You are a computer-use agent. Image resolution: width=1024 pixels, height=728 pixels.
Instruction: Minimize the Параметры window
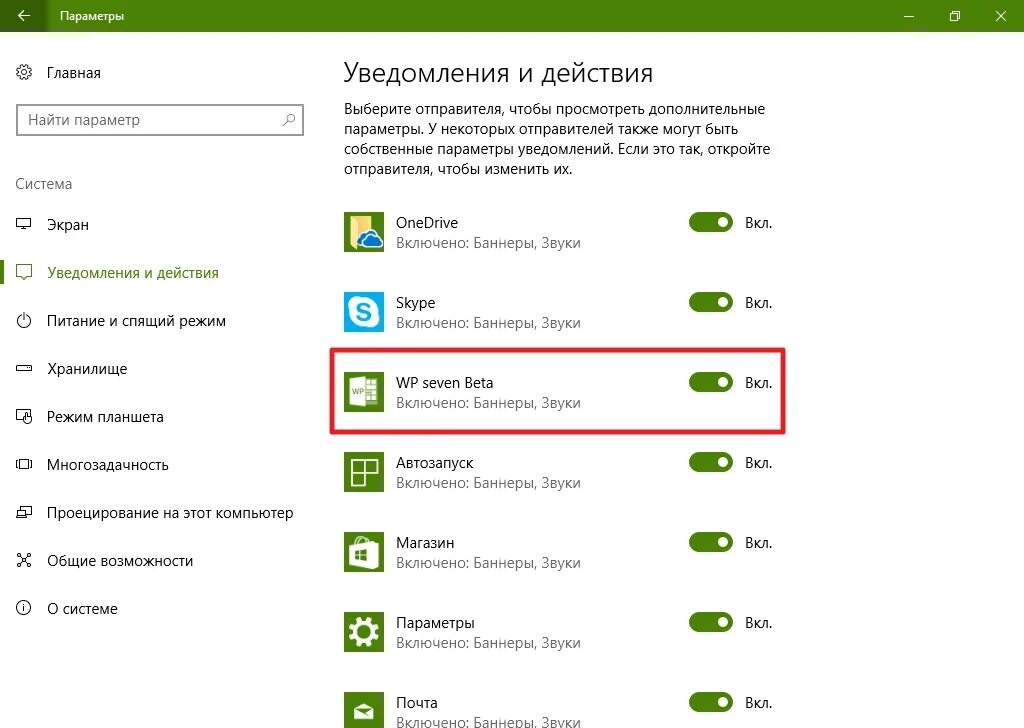[908, 16]
